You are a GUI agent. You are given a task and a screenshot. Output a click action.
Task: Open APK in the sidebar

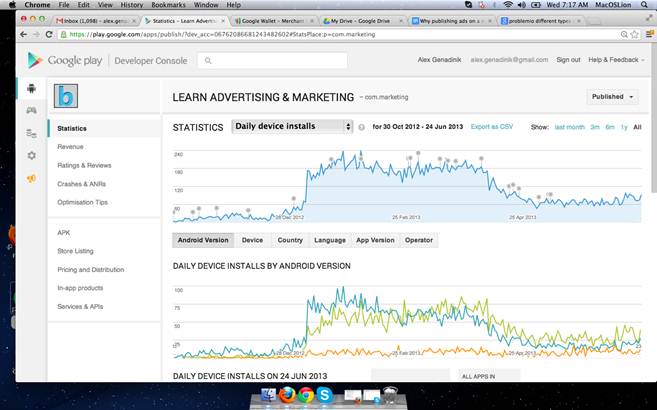64,233
